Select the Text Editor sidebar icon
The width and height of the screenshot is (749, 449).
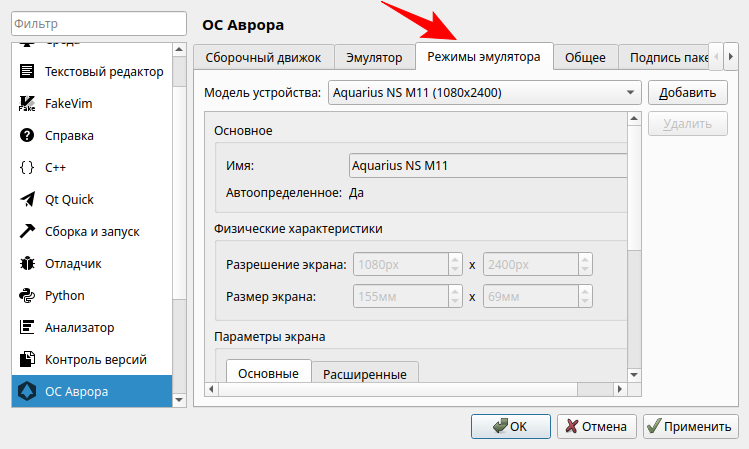coord(27,71)
